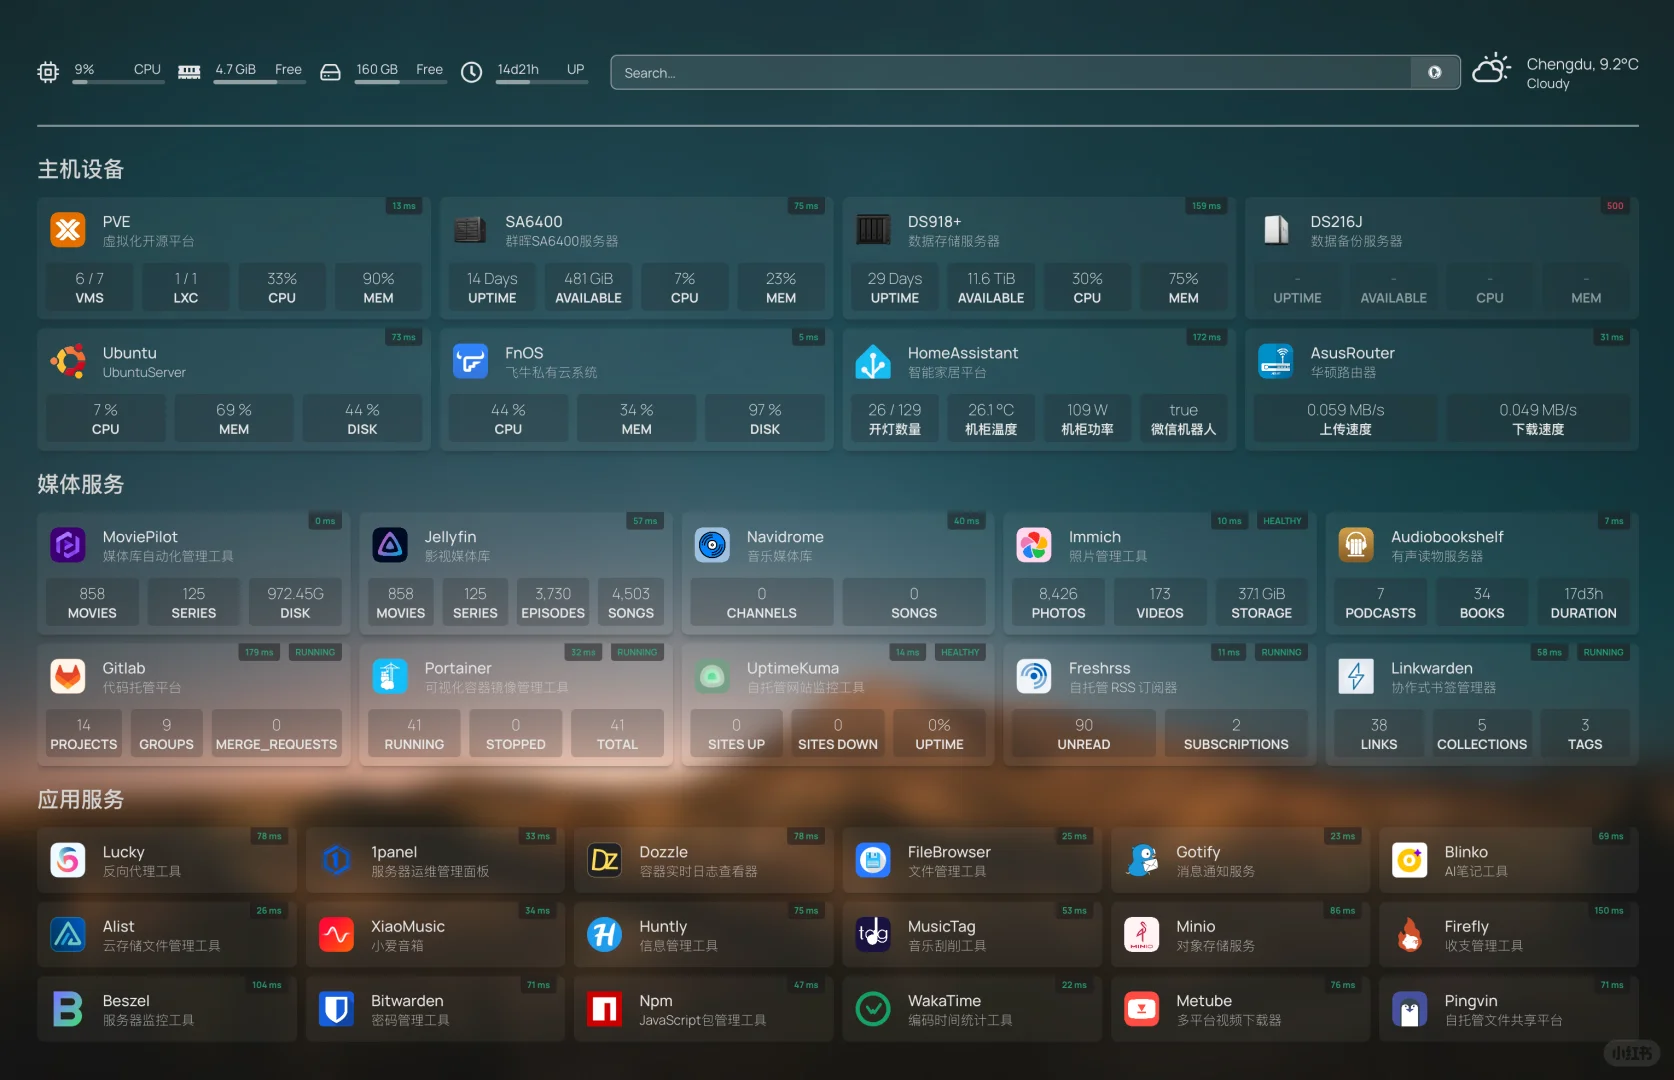Open the SA6400 server icon

coord(470,230)
